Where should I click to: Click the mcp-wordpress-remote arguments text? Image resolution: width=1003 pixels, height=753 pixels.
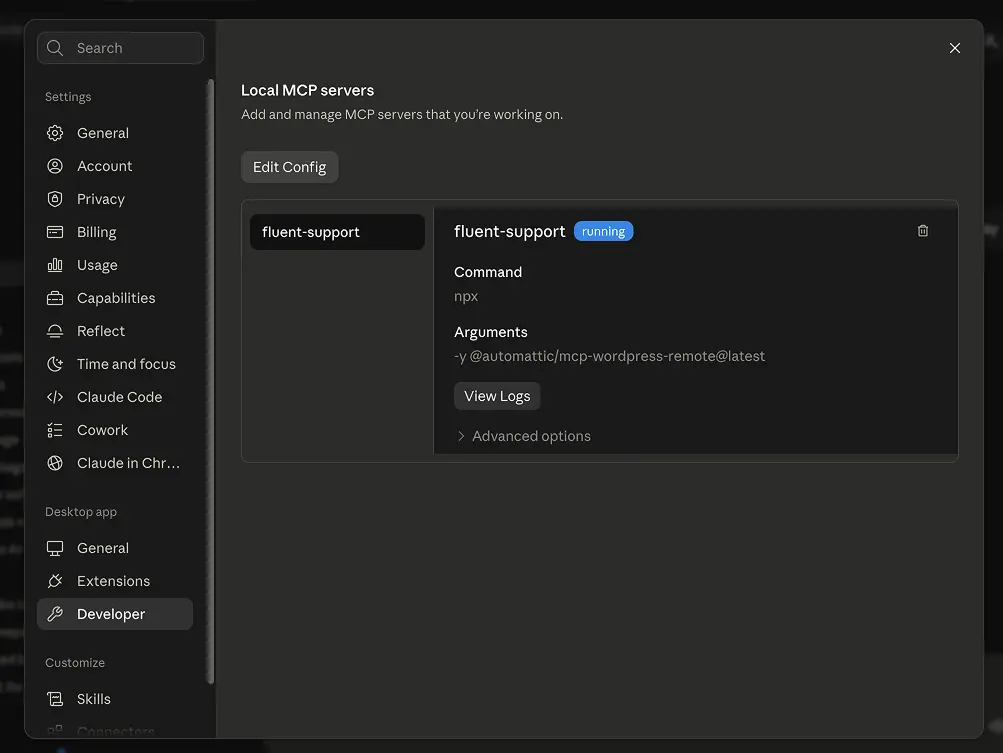[610, 356]
